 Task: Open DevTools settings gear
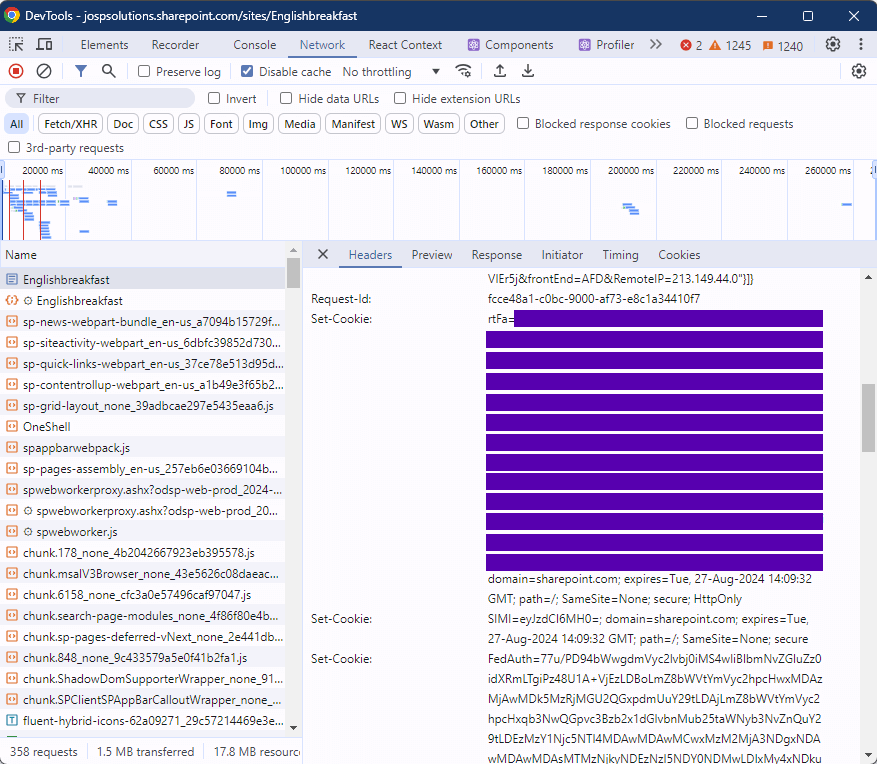point(833,44)
